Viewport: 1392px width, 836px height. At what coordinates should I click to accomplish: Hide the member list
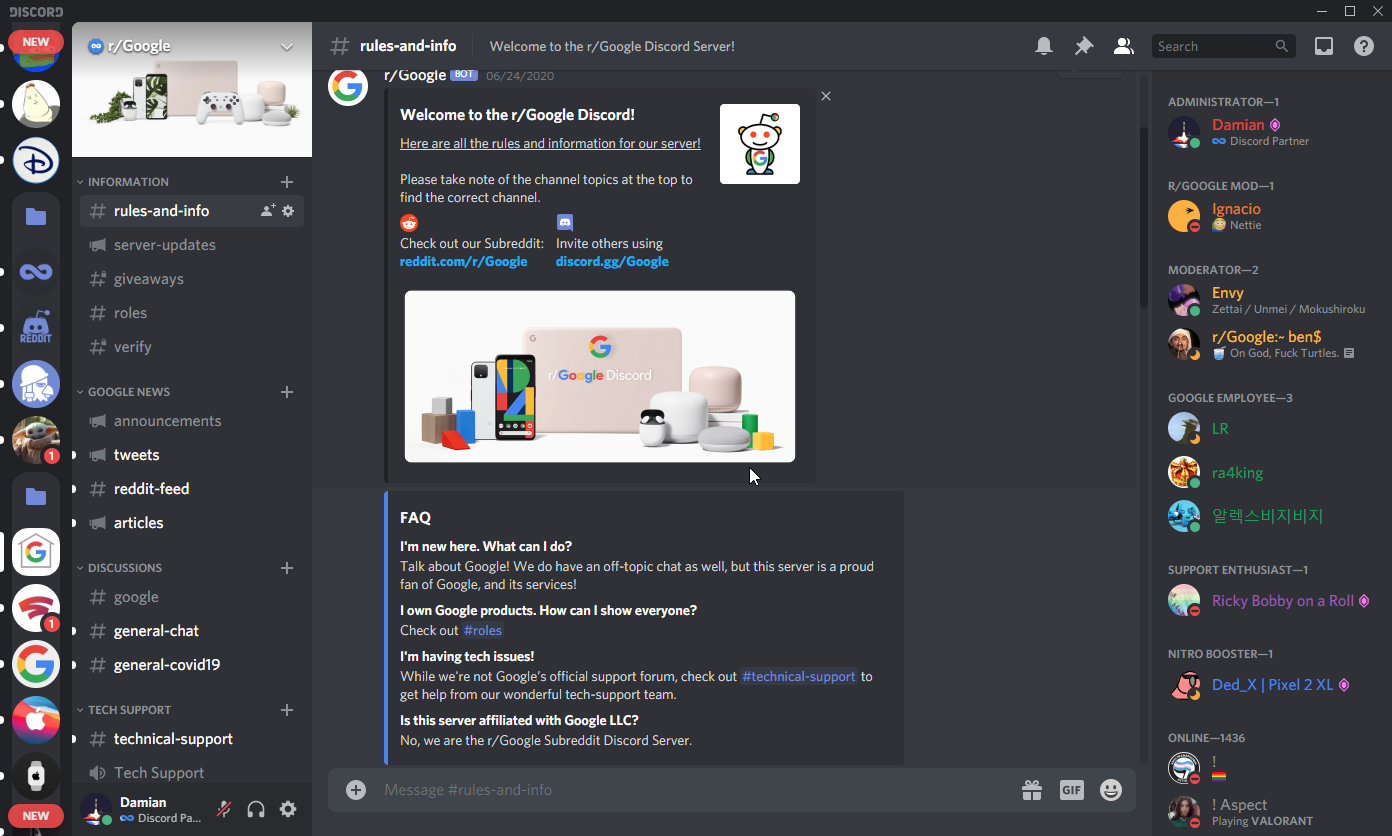1124,46
